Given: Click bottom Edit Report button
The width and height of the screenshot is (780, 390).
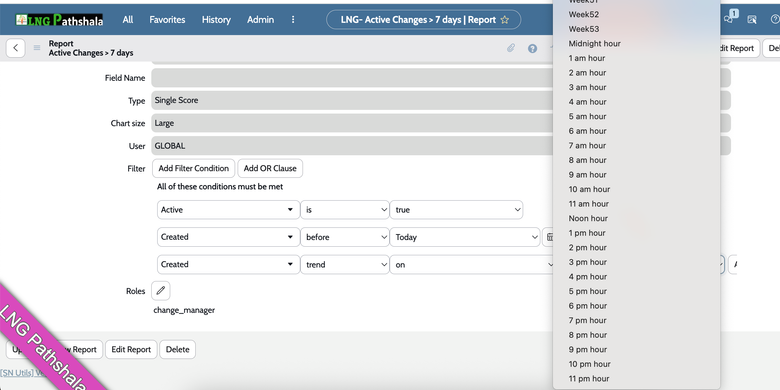Looking at the screenshot, I should tap(131, 350).
